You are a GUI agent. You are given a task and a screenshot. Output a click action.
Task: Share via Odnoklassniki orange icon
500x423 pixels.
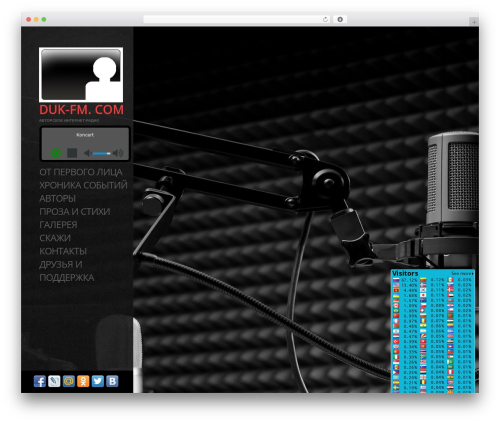pyautogui.click(x=83, y=381)
